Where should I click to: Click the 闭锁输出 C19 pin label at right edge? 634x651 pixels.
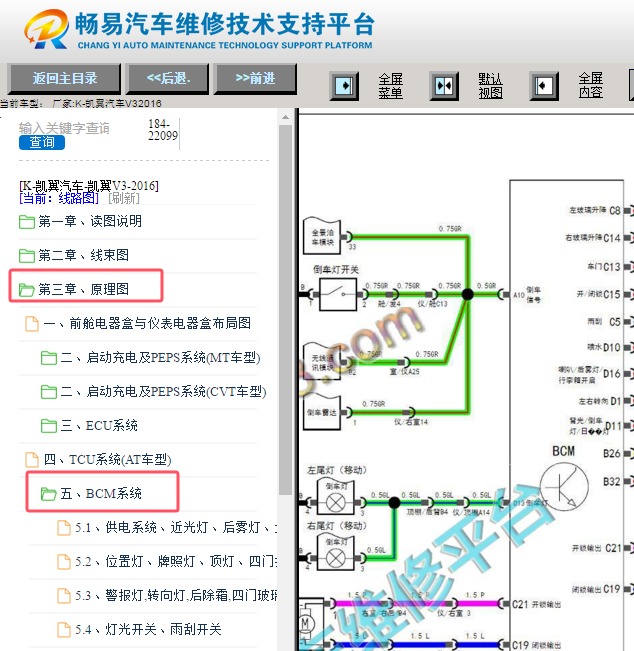click(x=596, y=589)
